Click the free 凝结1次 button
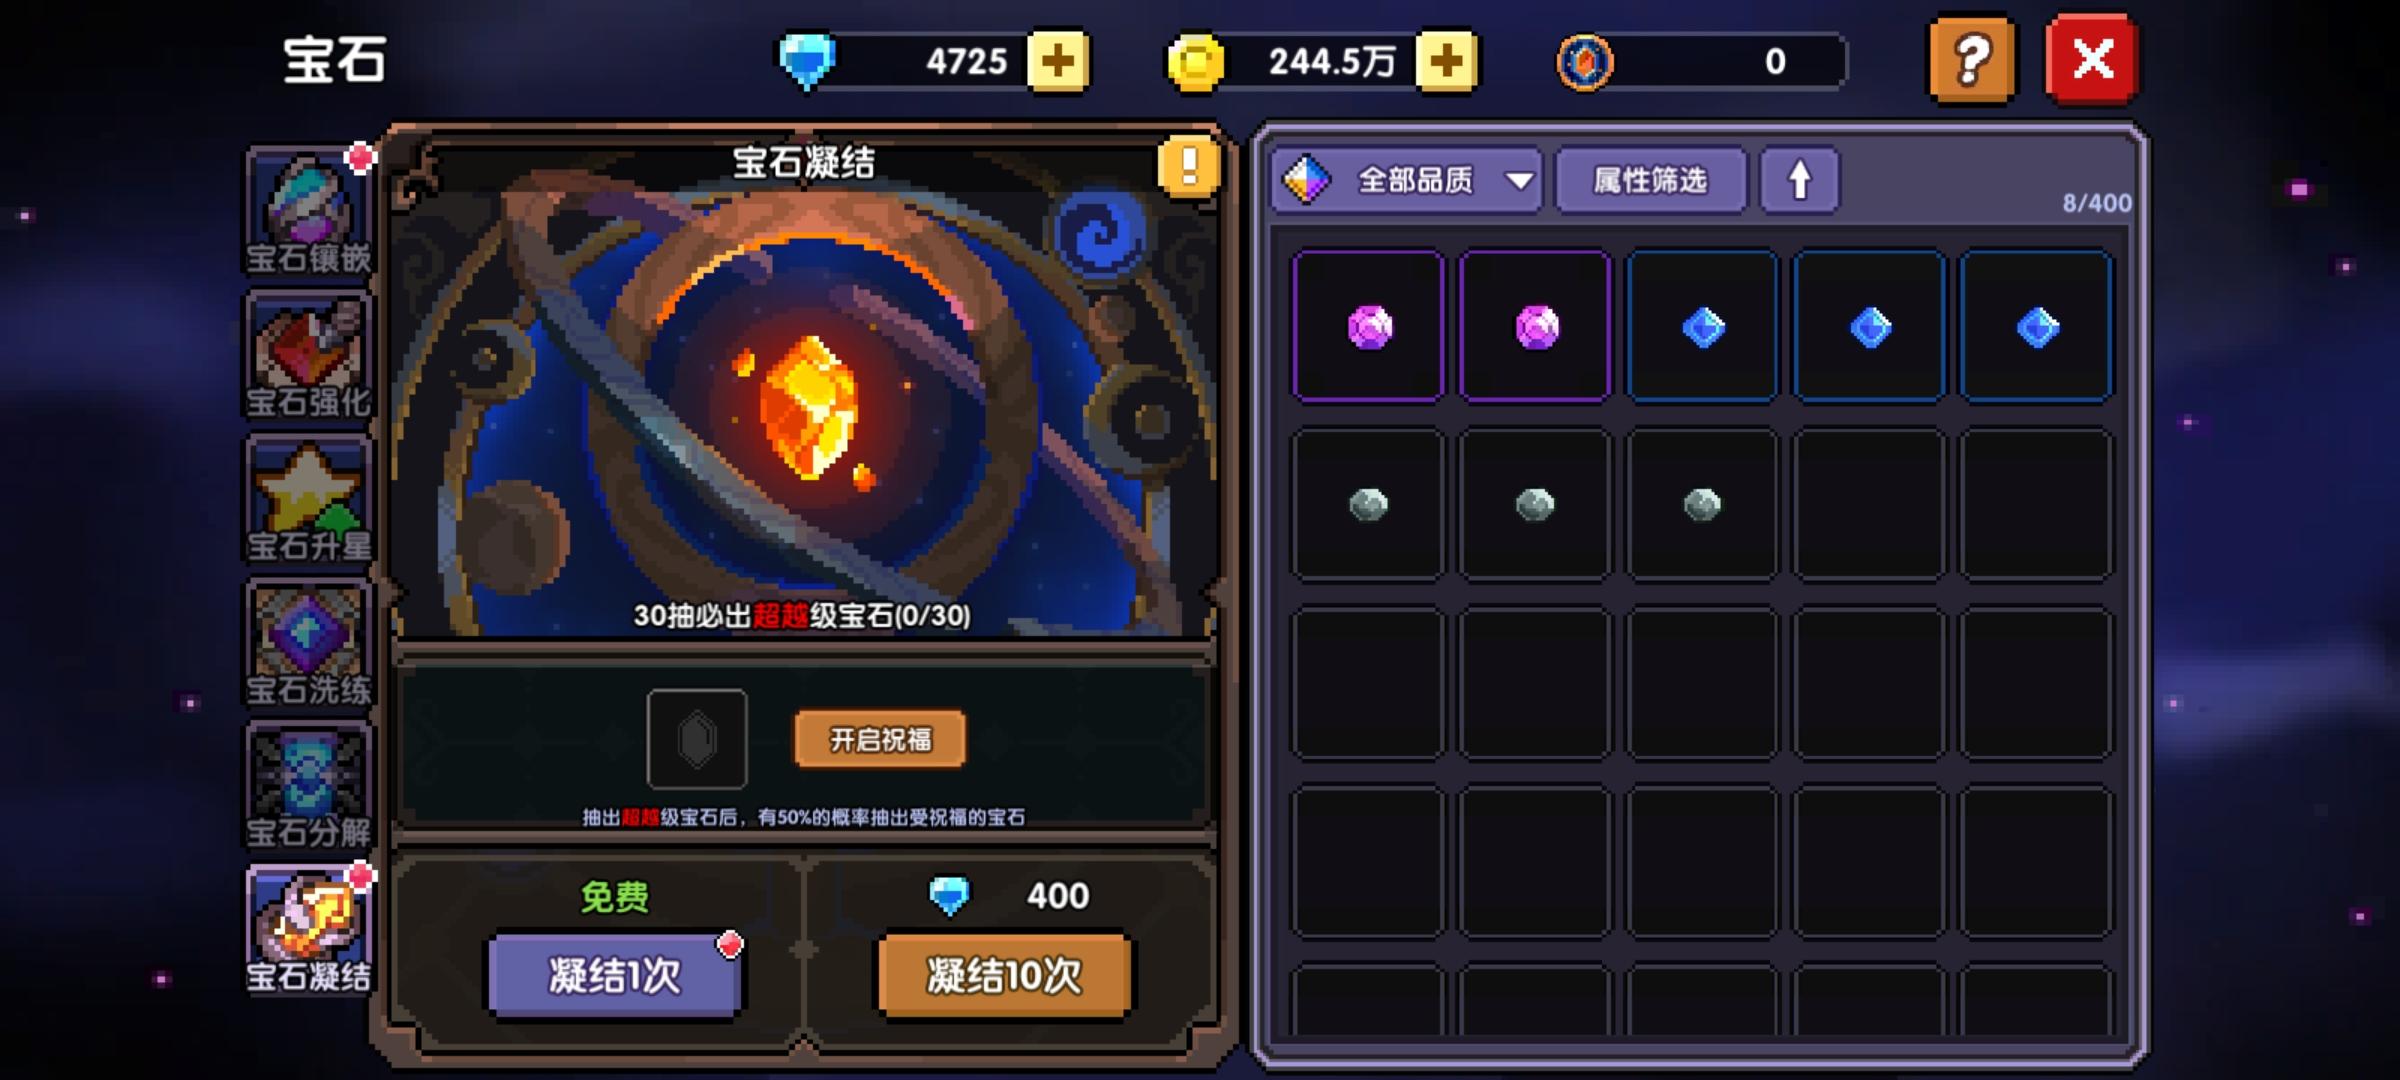 click(614, 975)
